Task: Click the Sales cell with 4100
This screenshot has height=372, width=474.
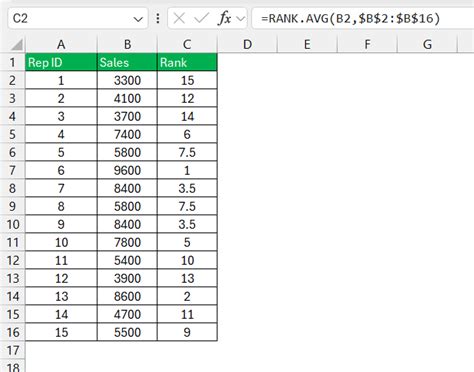Action: (127, 98)
